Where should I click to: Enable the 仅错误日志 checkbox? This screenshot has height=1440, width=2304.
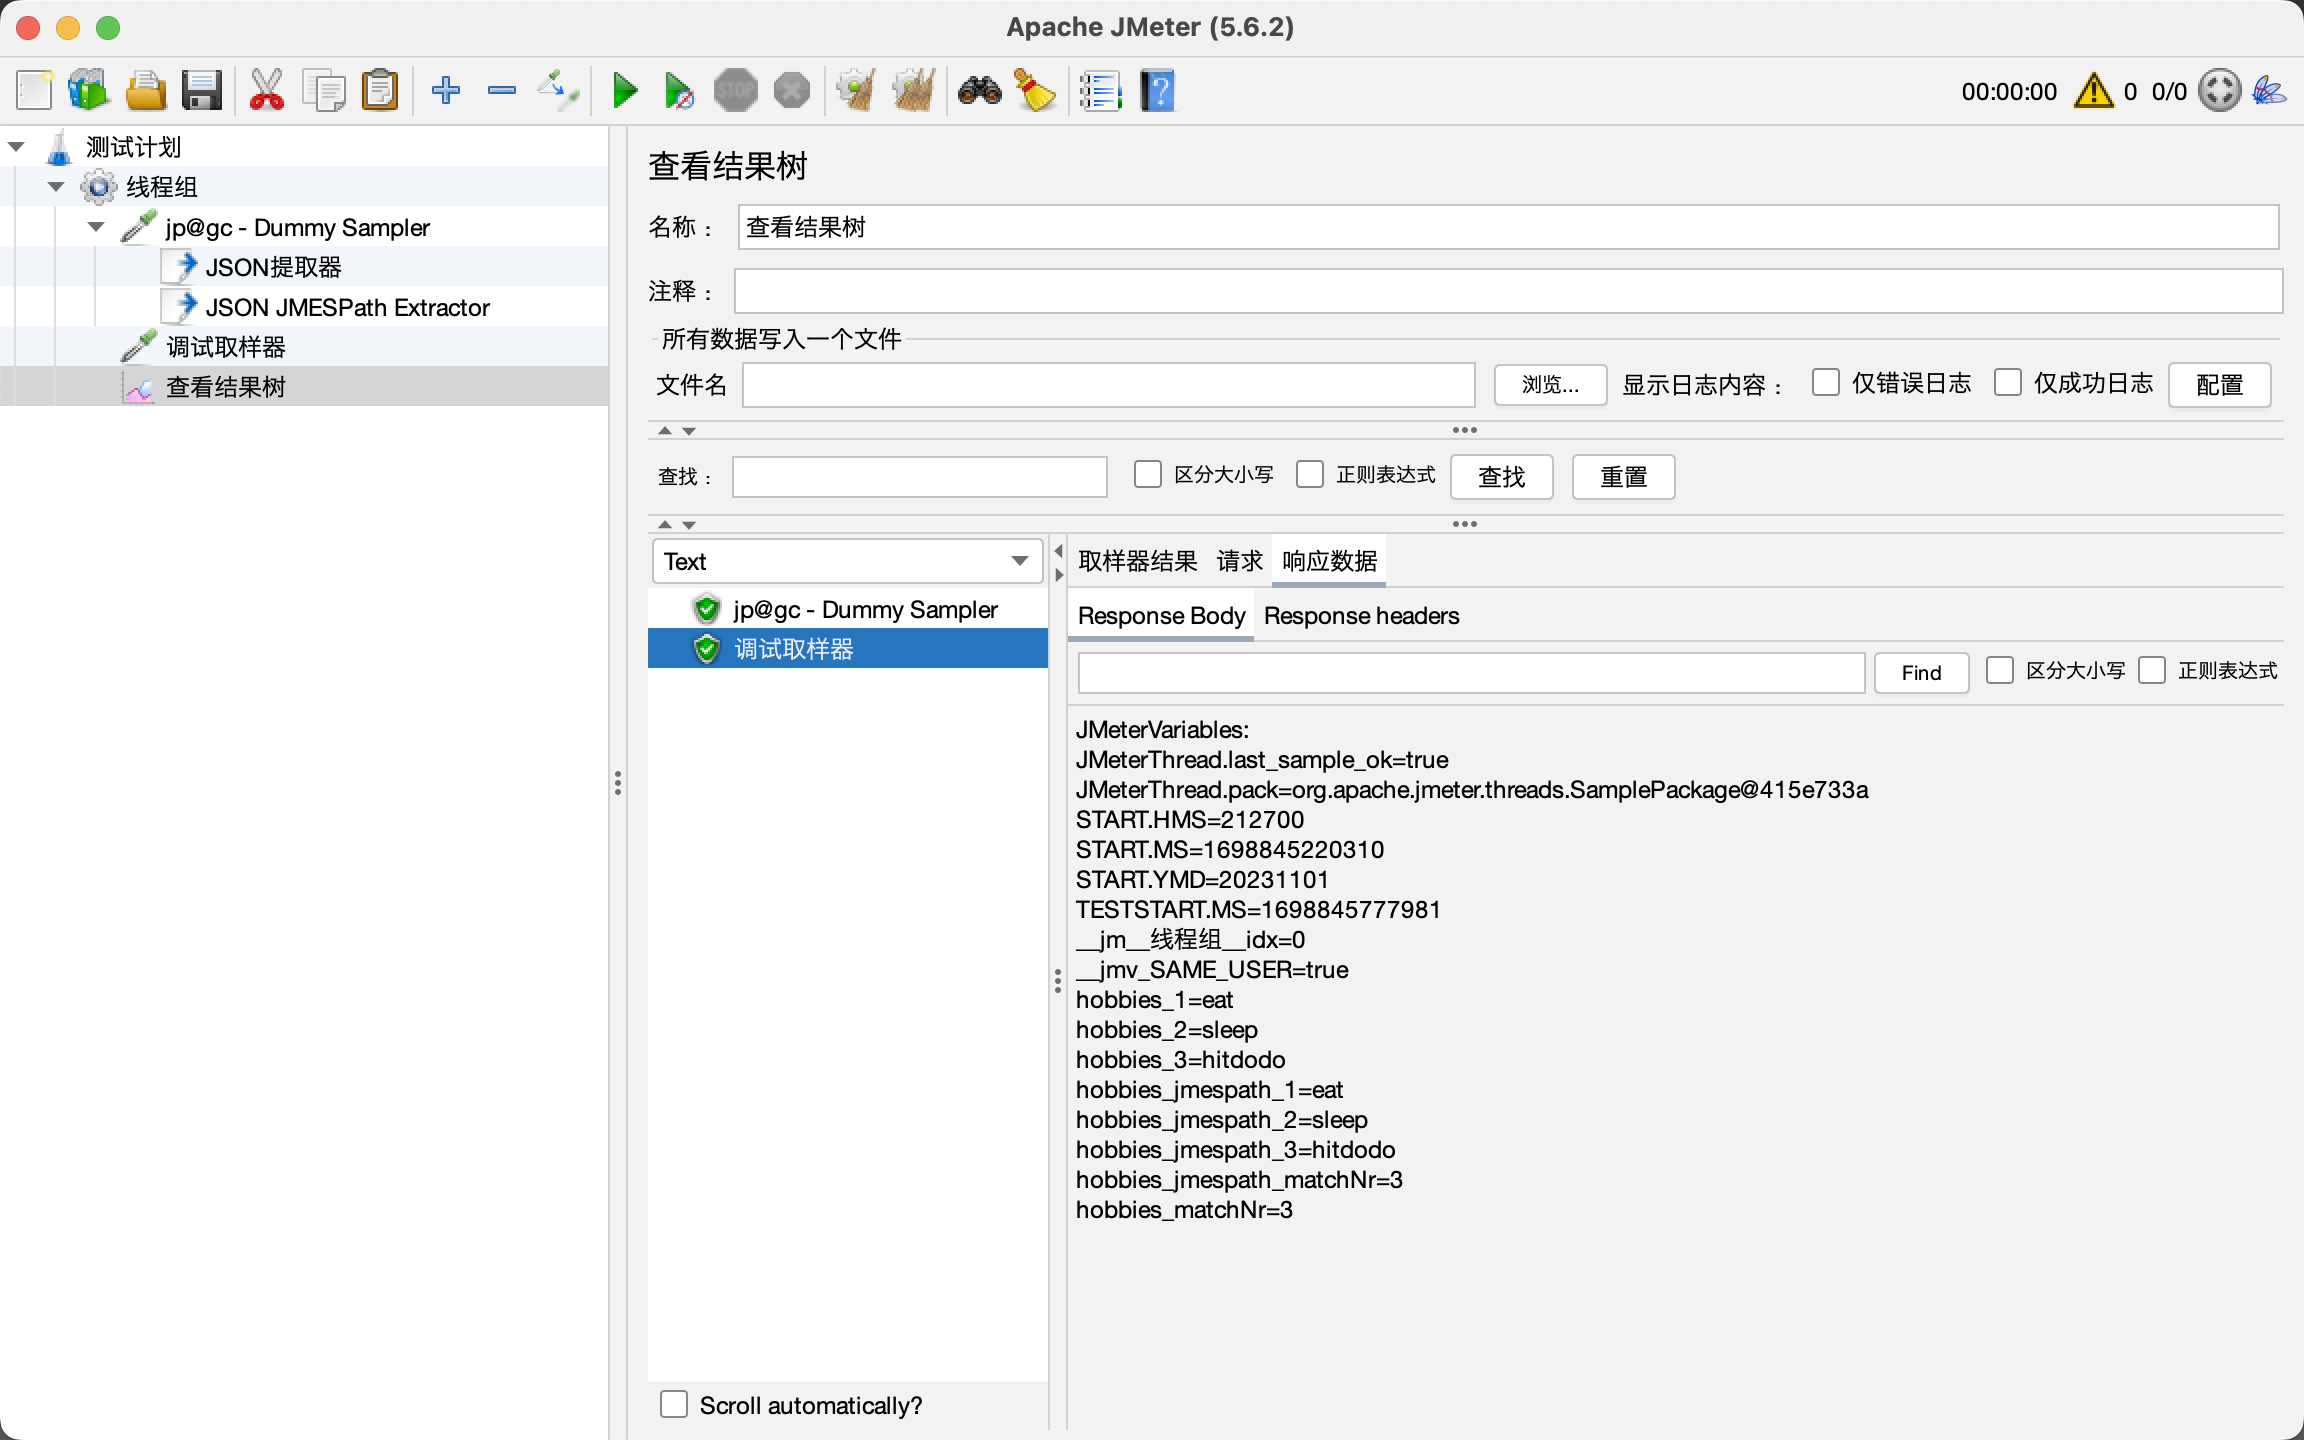[1826, 383]
